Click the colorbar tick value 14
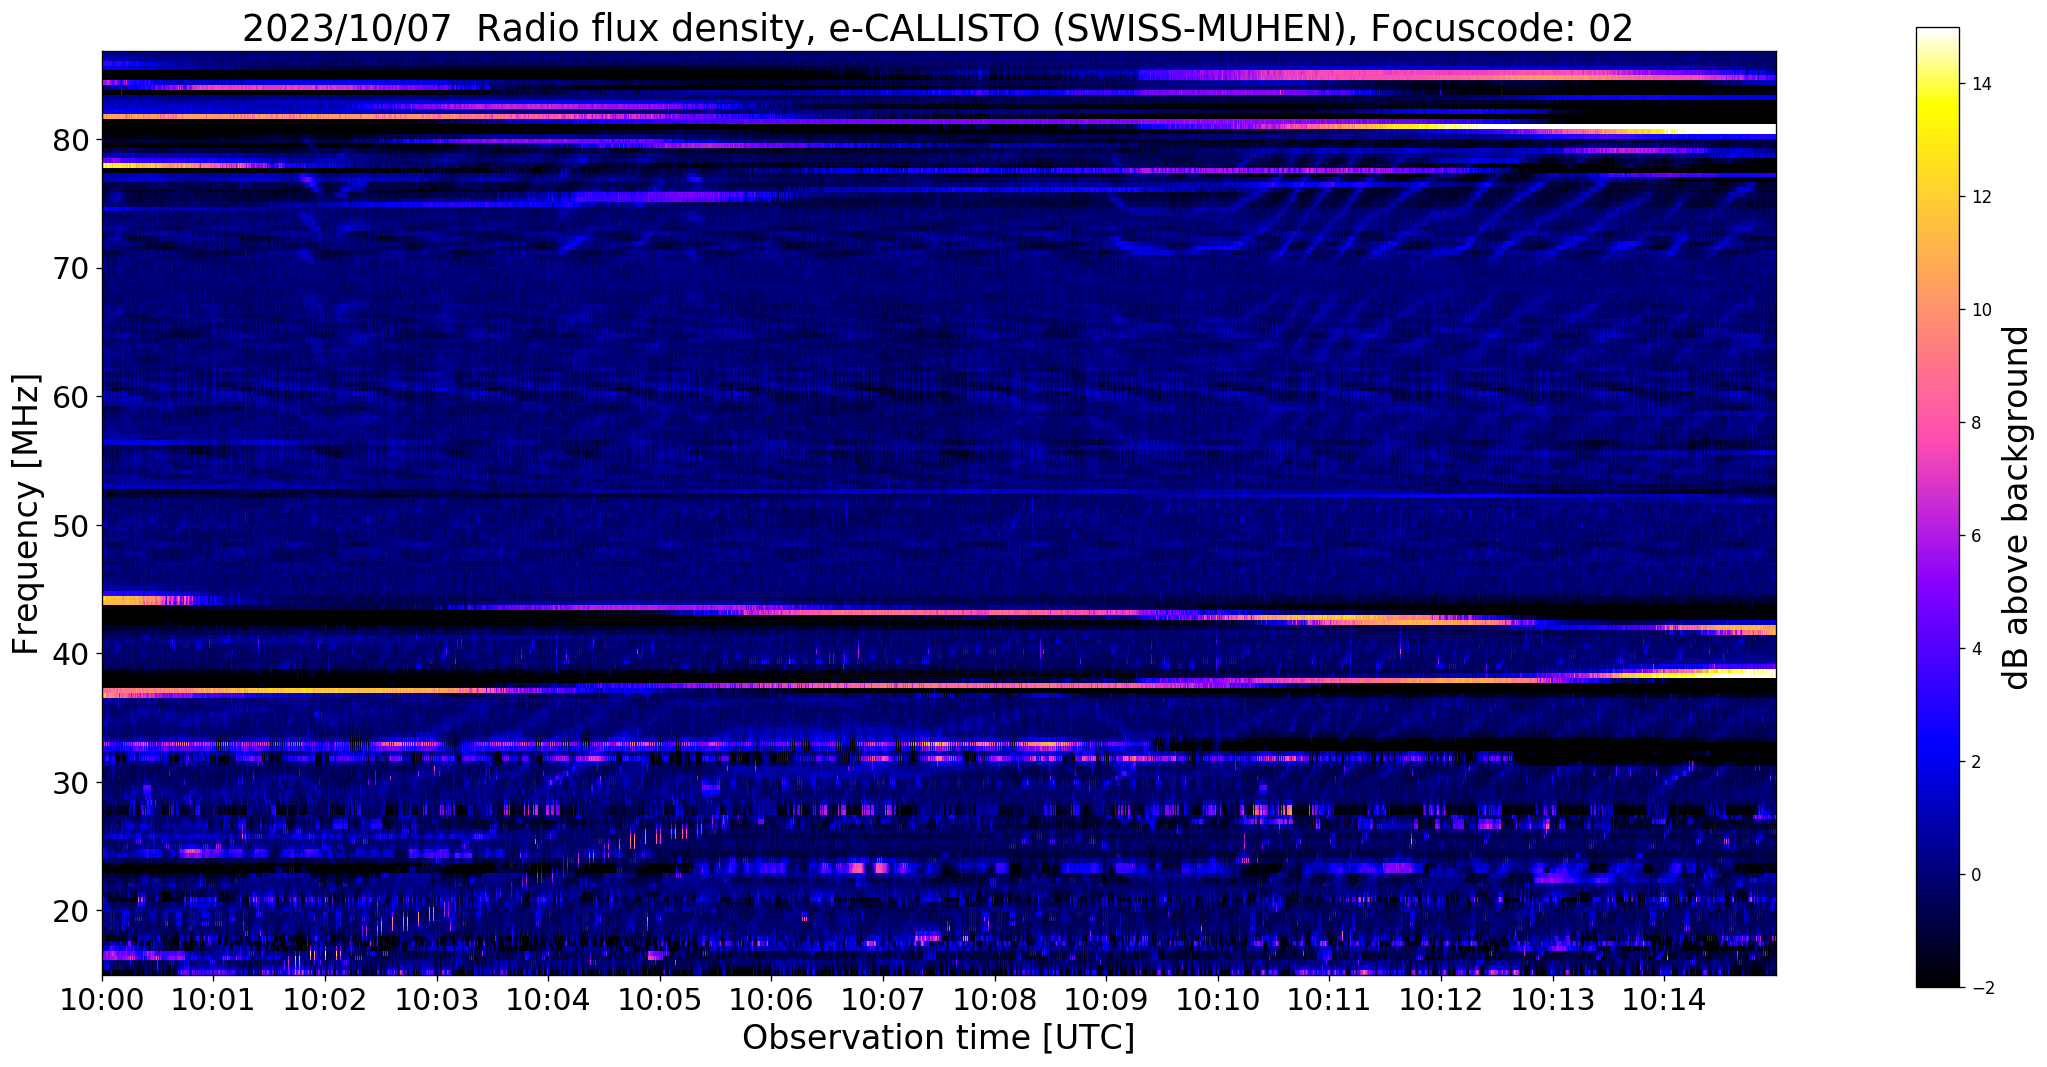The width and height of the screenshot is (2047, 1067). tap(1980, 84)
